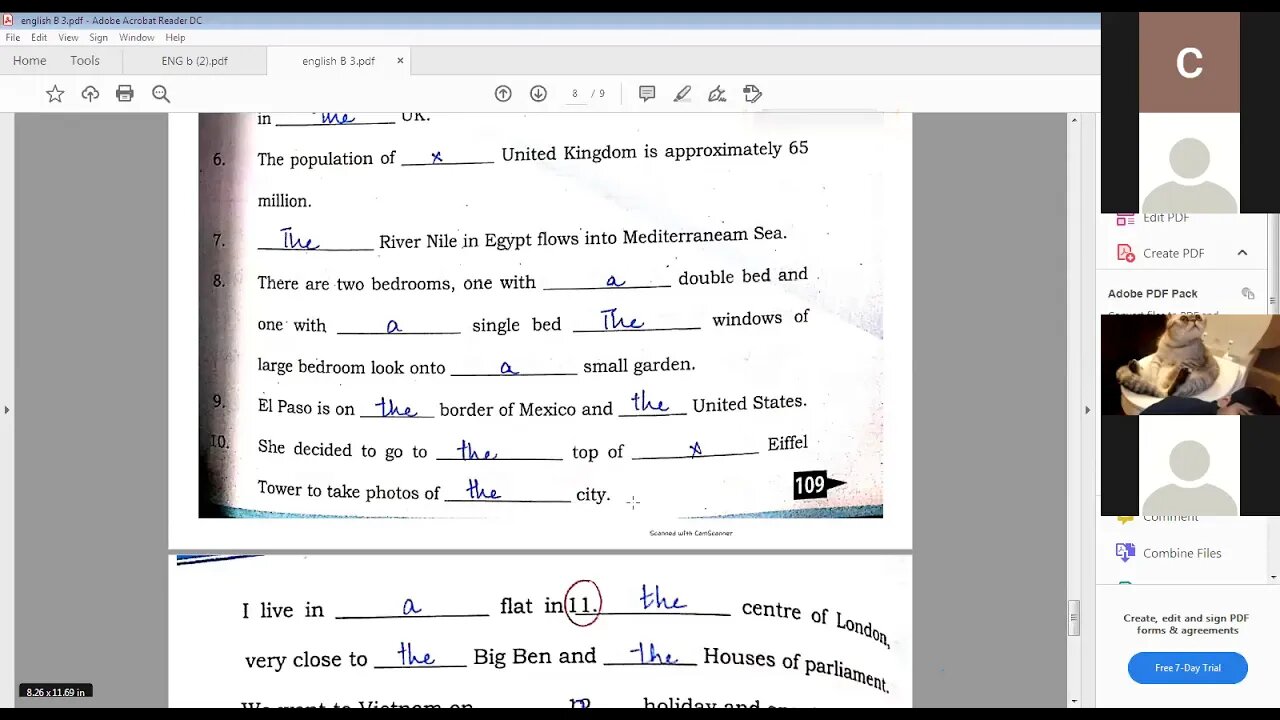
Task: Open the find text magnifier tool
Action: click(161, 94)
